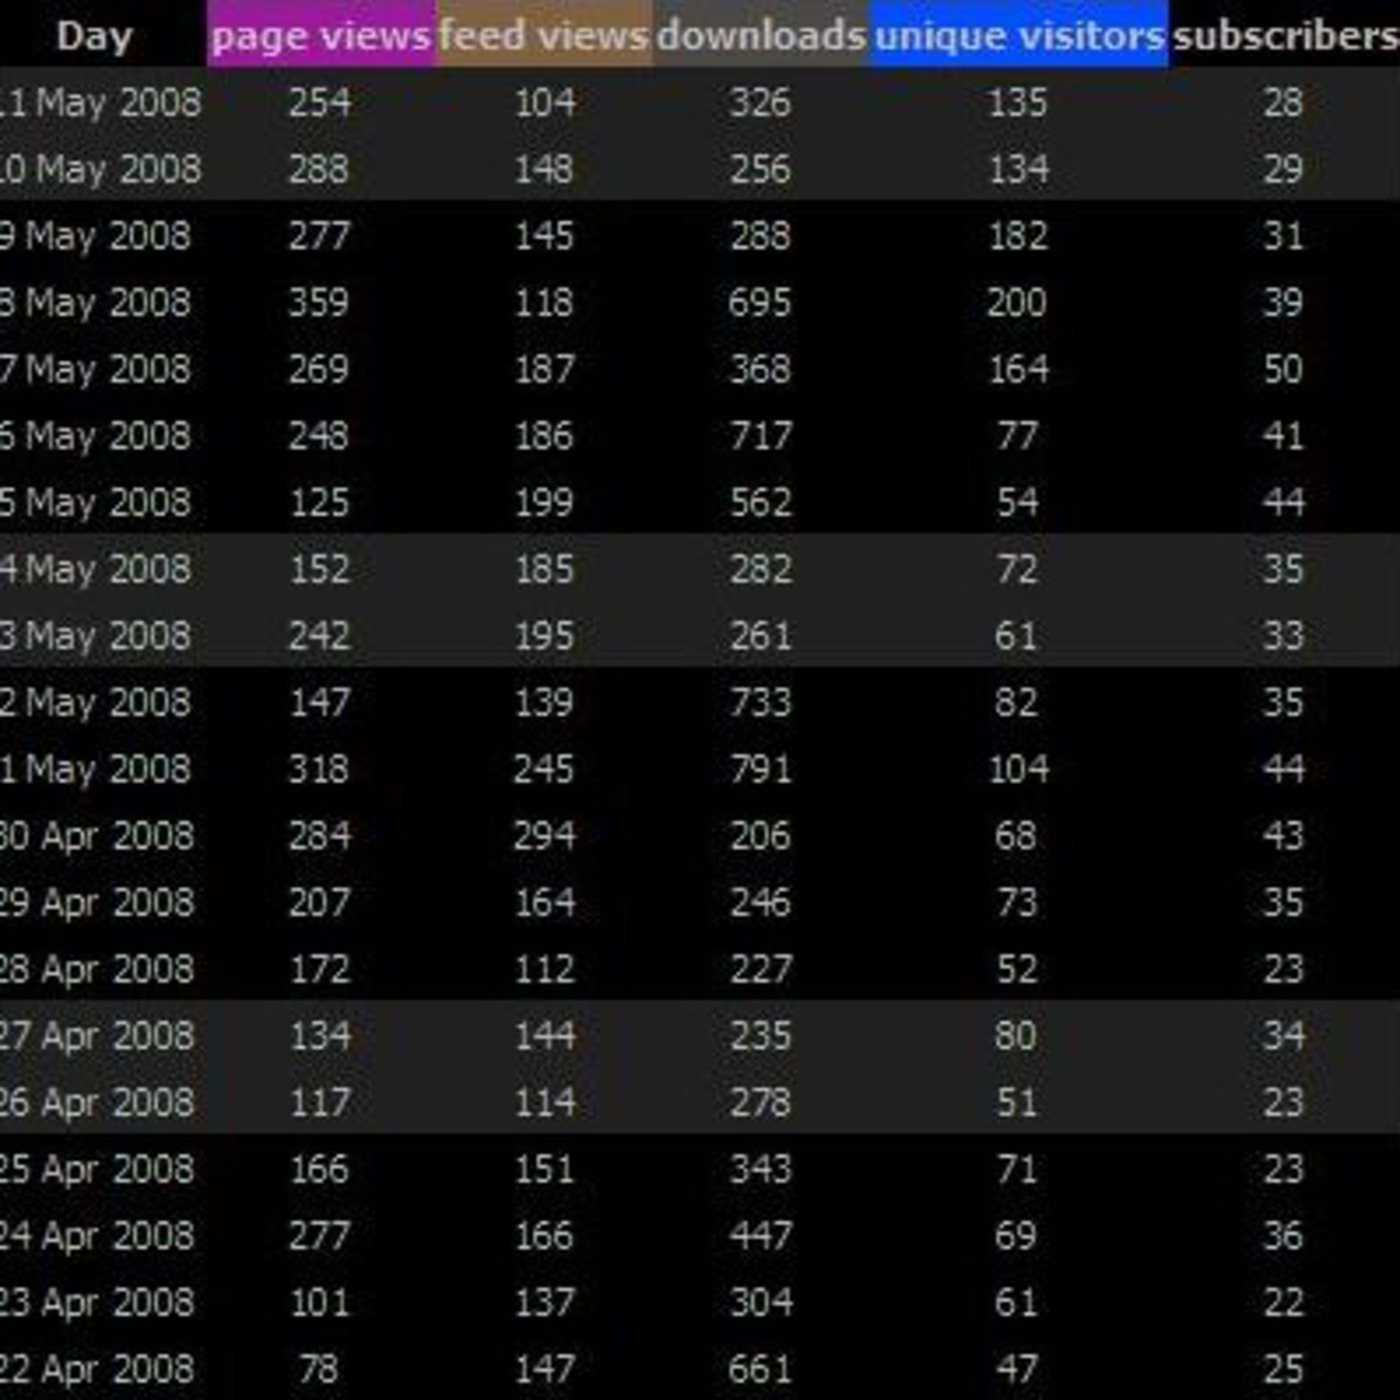Select page views value 78 in last row

coord(319,1368)
